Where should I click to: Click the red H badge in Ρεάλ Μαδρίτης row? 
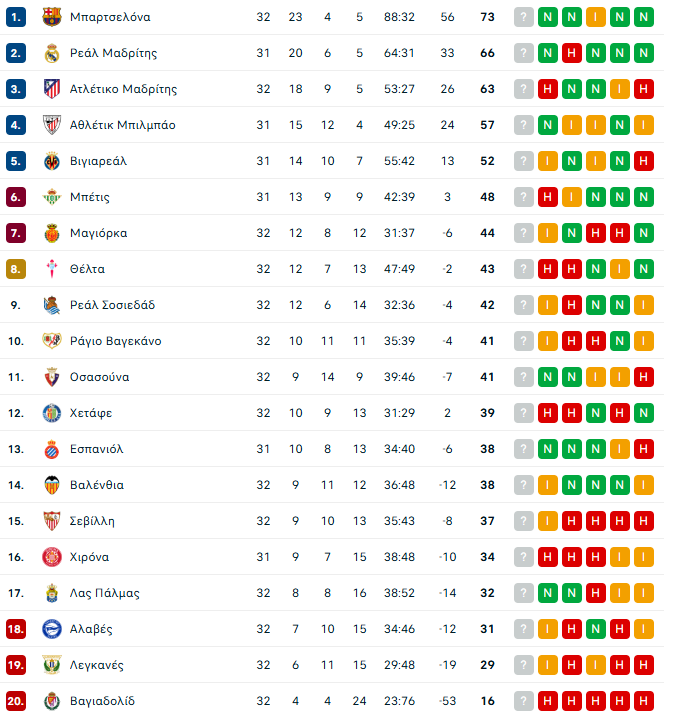[x=572, y=53]
